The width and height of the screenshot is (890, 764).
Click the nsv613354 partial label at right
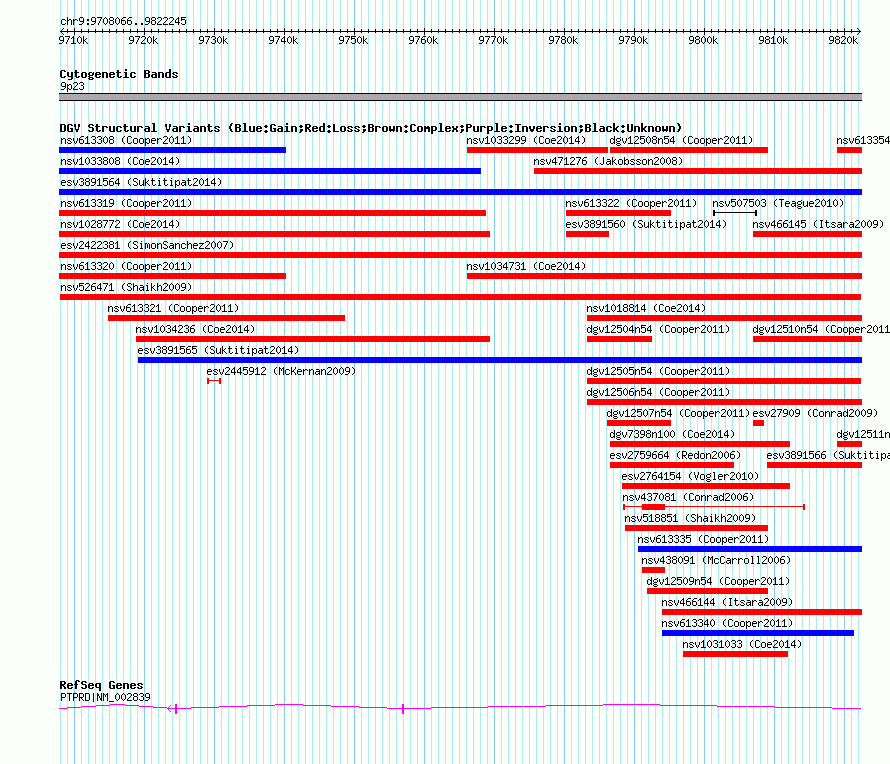point(863,140)
